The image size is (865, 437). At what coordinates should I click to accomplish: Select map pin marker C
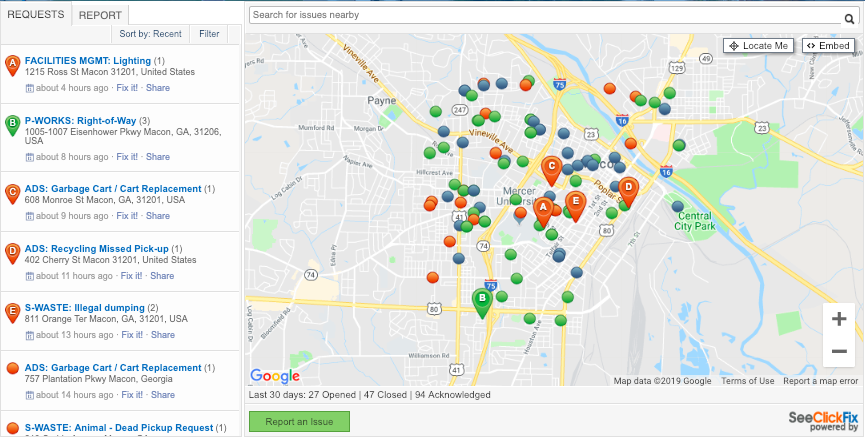(551, 169)
